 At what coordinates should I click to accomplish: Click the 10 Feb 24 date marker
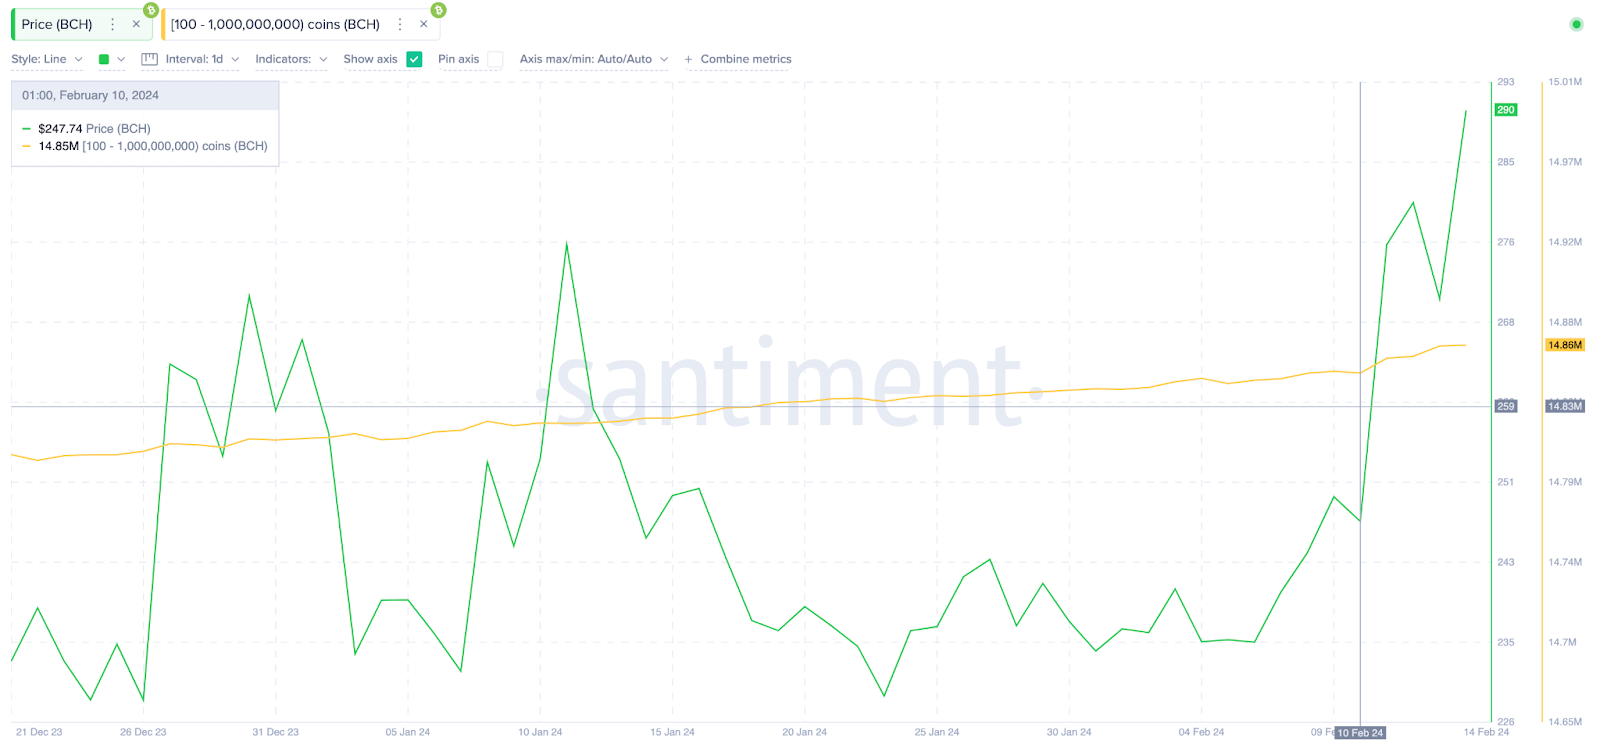[x=1360, y=733]
